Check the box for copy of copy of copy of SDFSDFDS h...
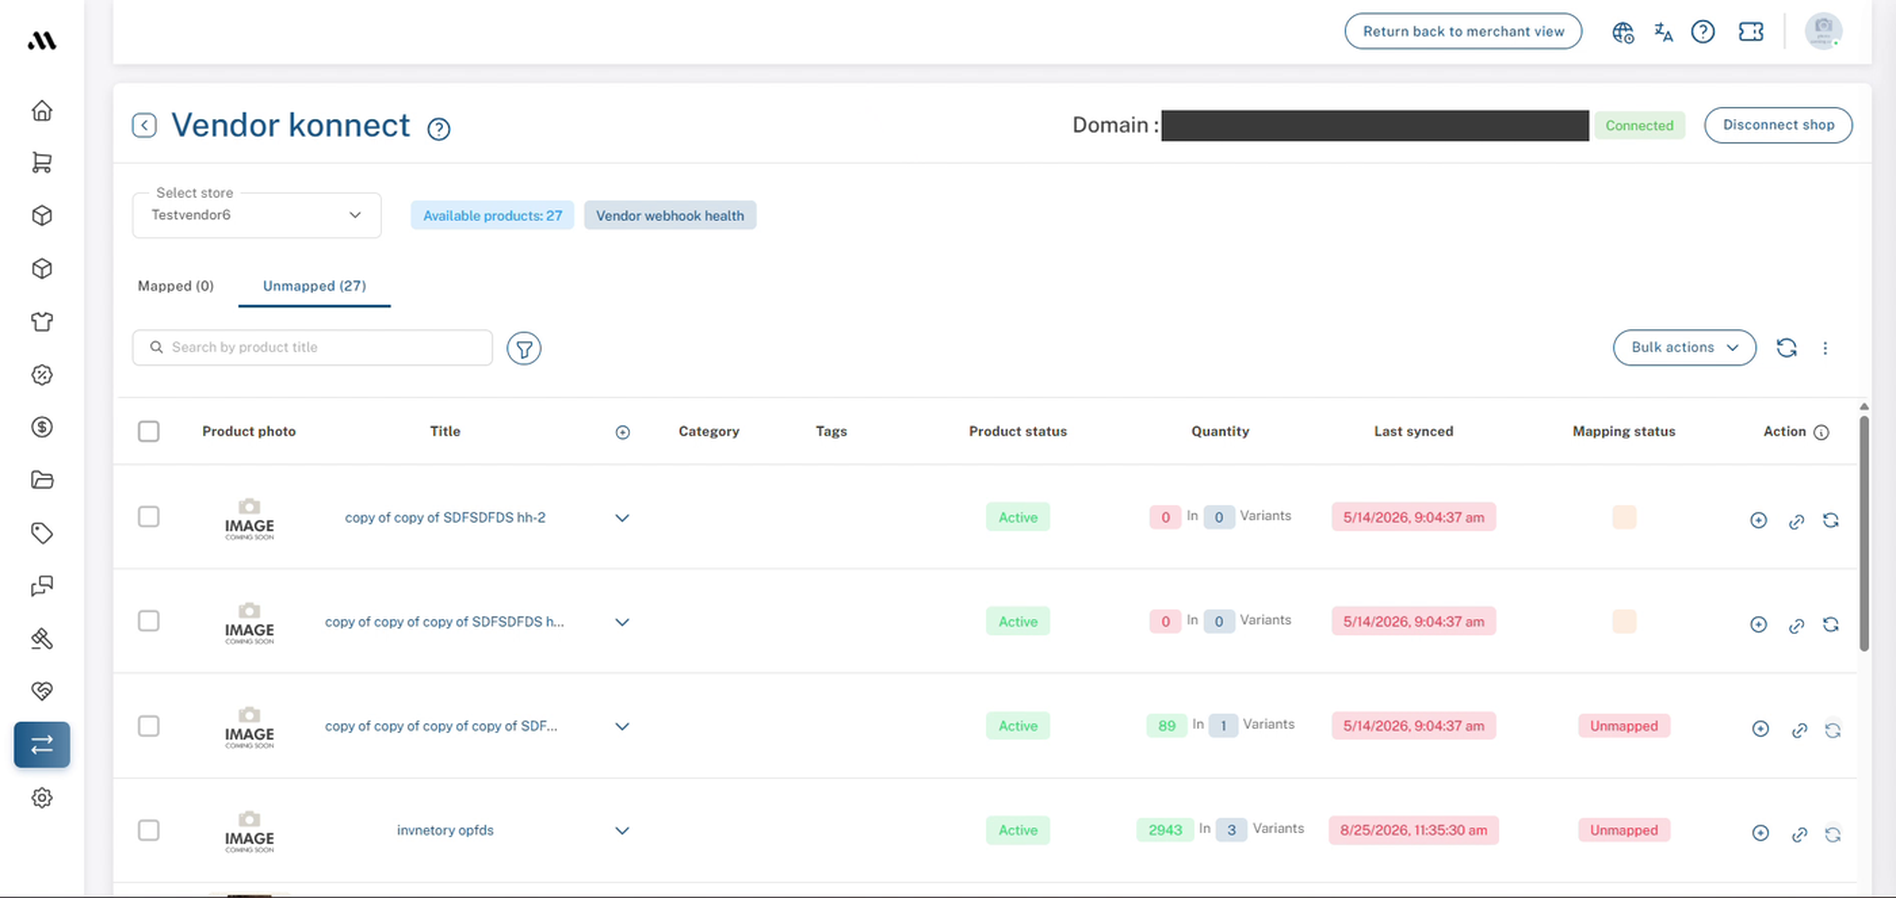This screenshot has height=898, width=1896. [149, 621]
